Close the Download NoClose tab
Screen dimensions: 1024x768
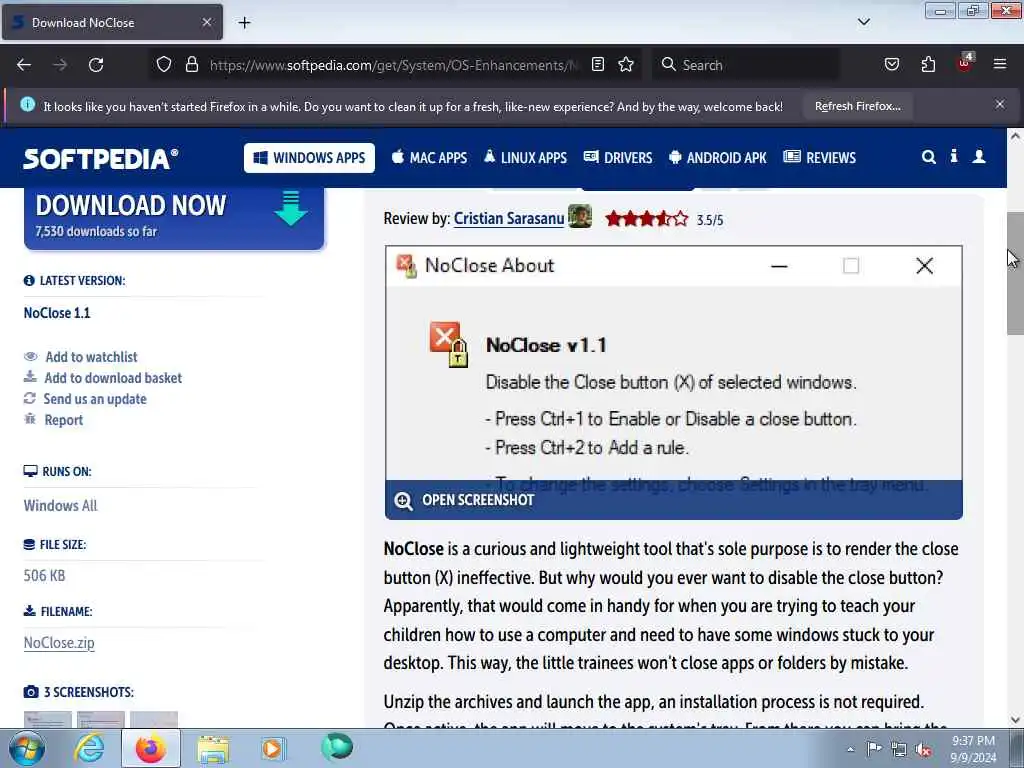pos(207,22)
